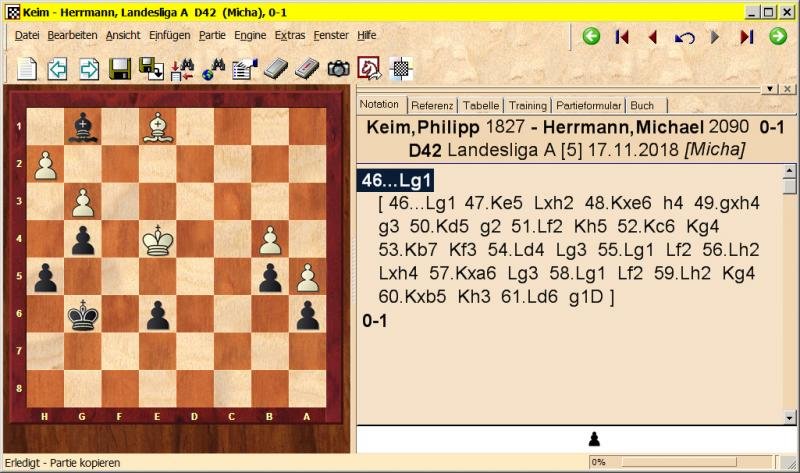Expand the Extras menu
This screenshot has height=473, width=800.
289,35
